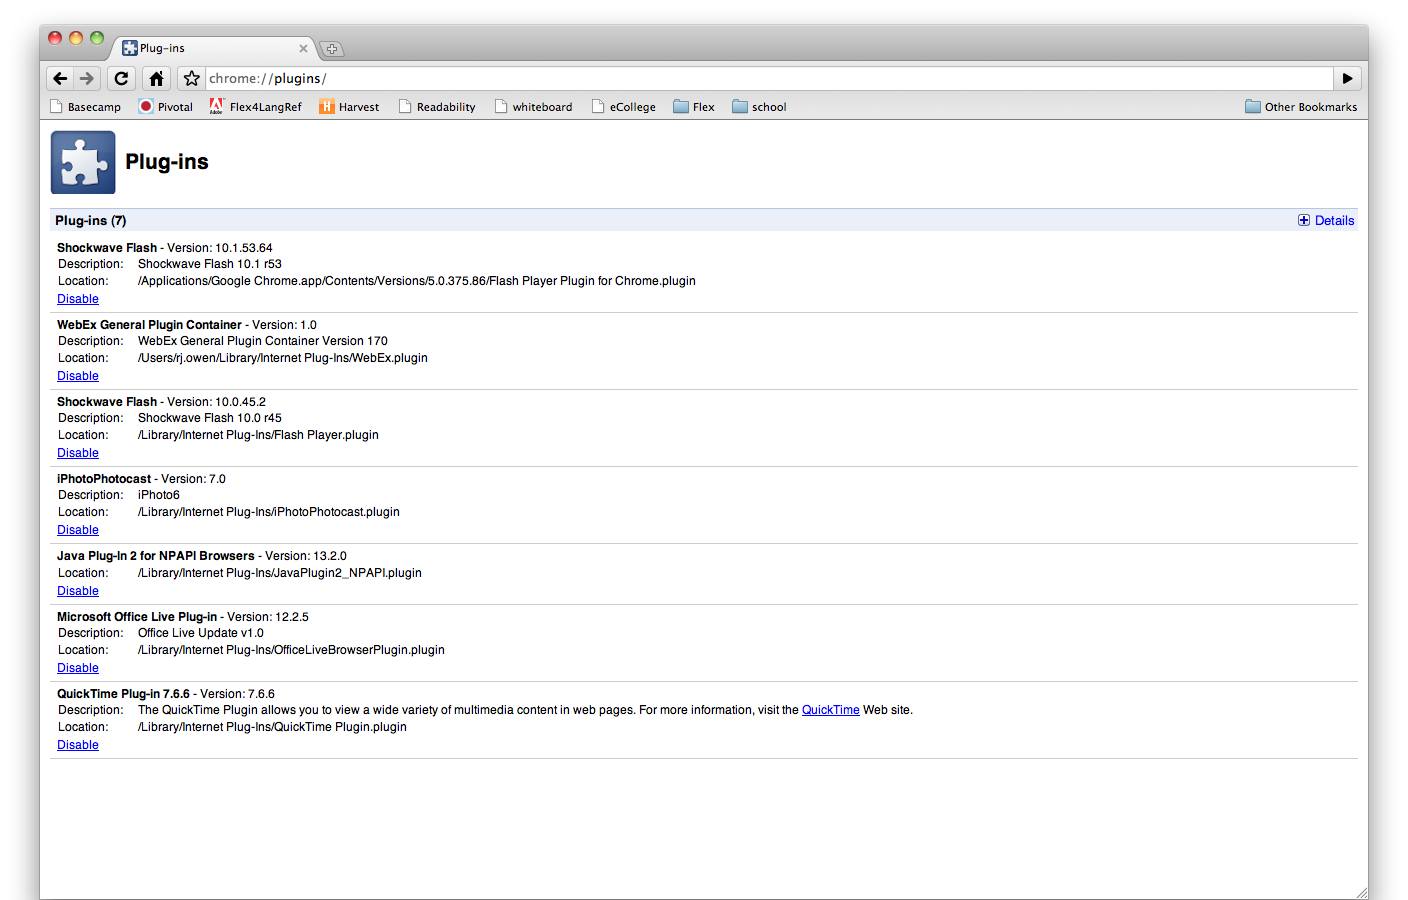1408x900 pixels.
Task: Go forward with the right arrow button
Action: point(88,78)
